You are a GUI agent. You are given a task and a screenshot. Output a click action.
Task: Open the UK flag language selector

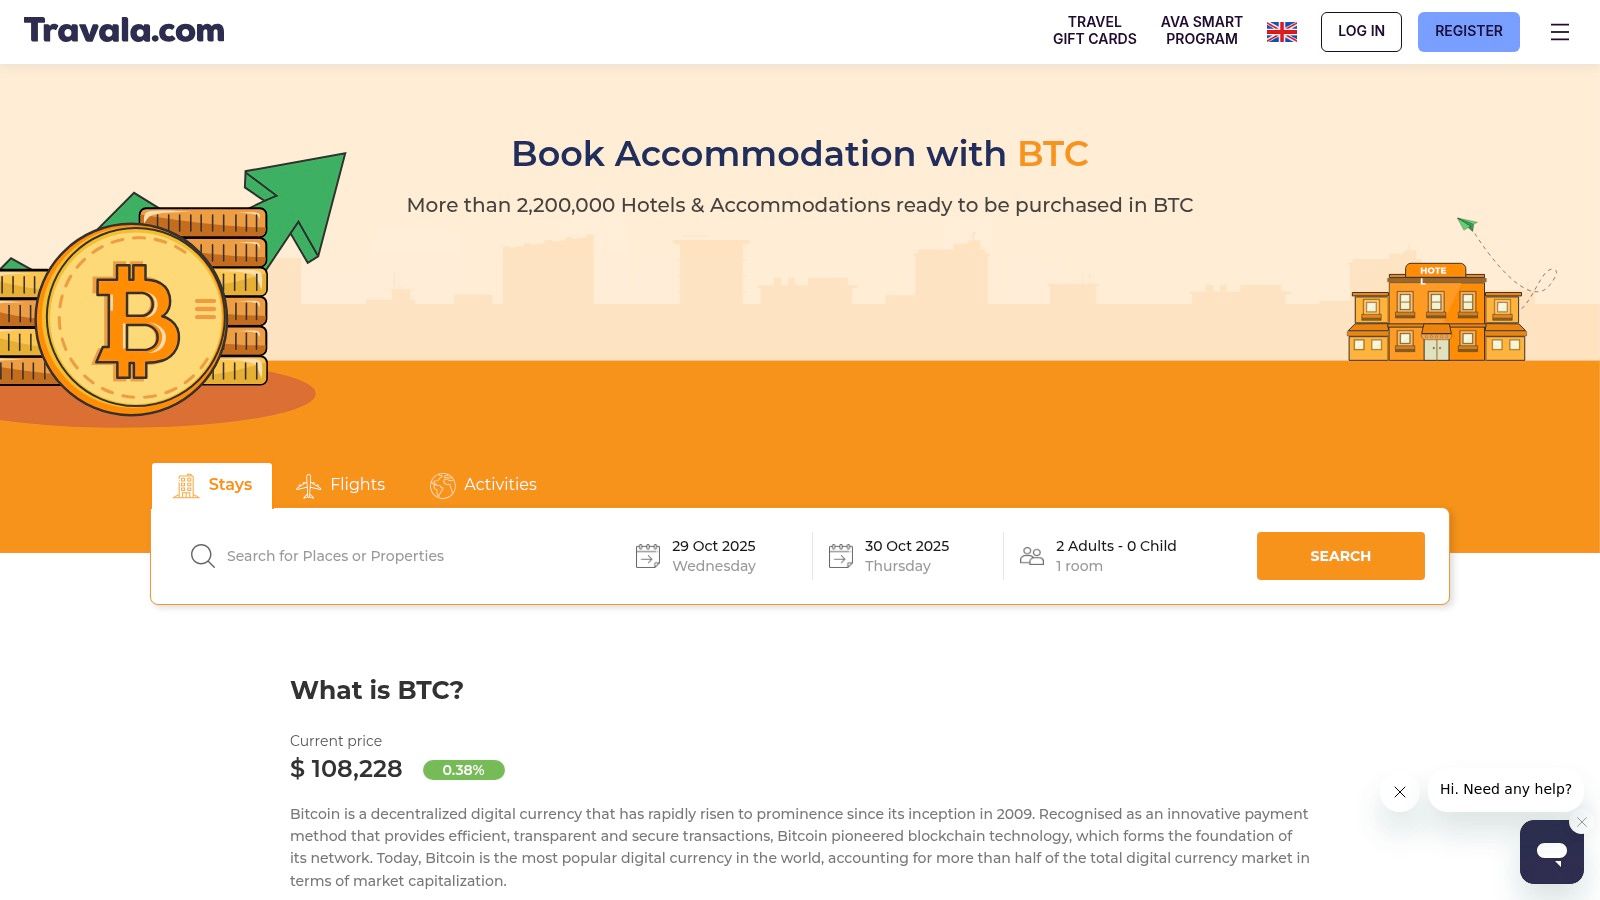1281,32
